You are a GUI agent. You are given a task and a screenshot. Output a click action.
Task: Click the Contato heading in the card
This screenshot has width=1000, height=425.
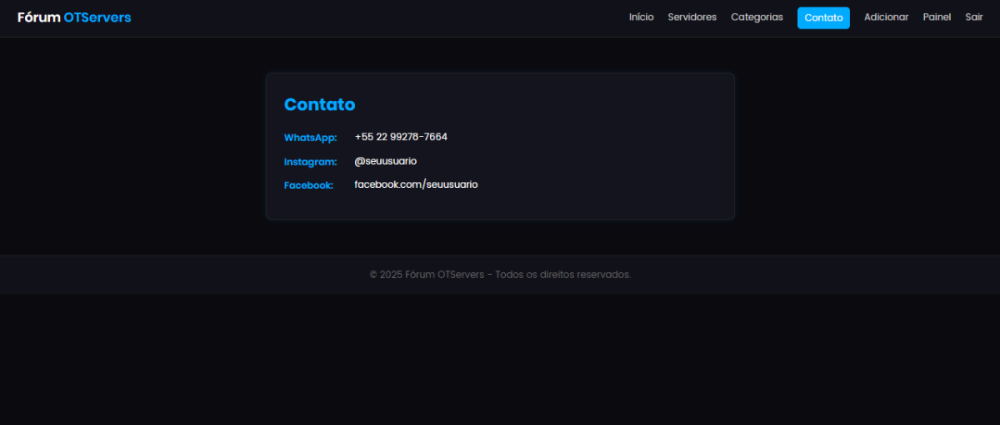pyautogui.click(x=319, y=105)
